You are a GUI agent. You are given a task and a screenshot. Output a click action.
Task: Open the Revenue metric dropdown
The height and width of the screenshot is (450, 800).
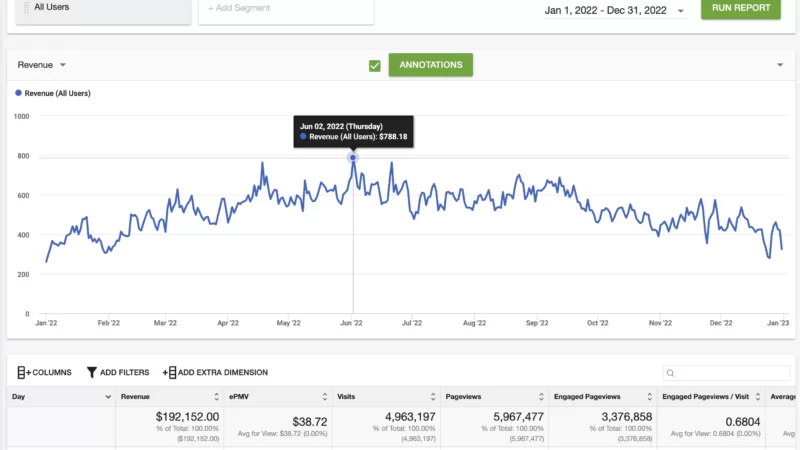[x=62, y=65]
